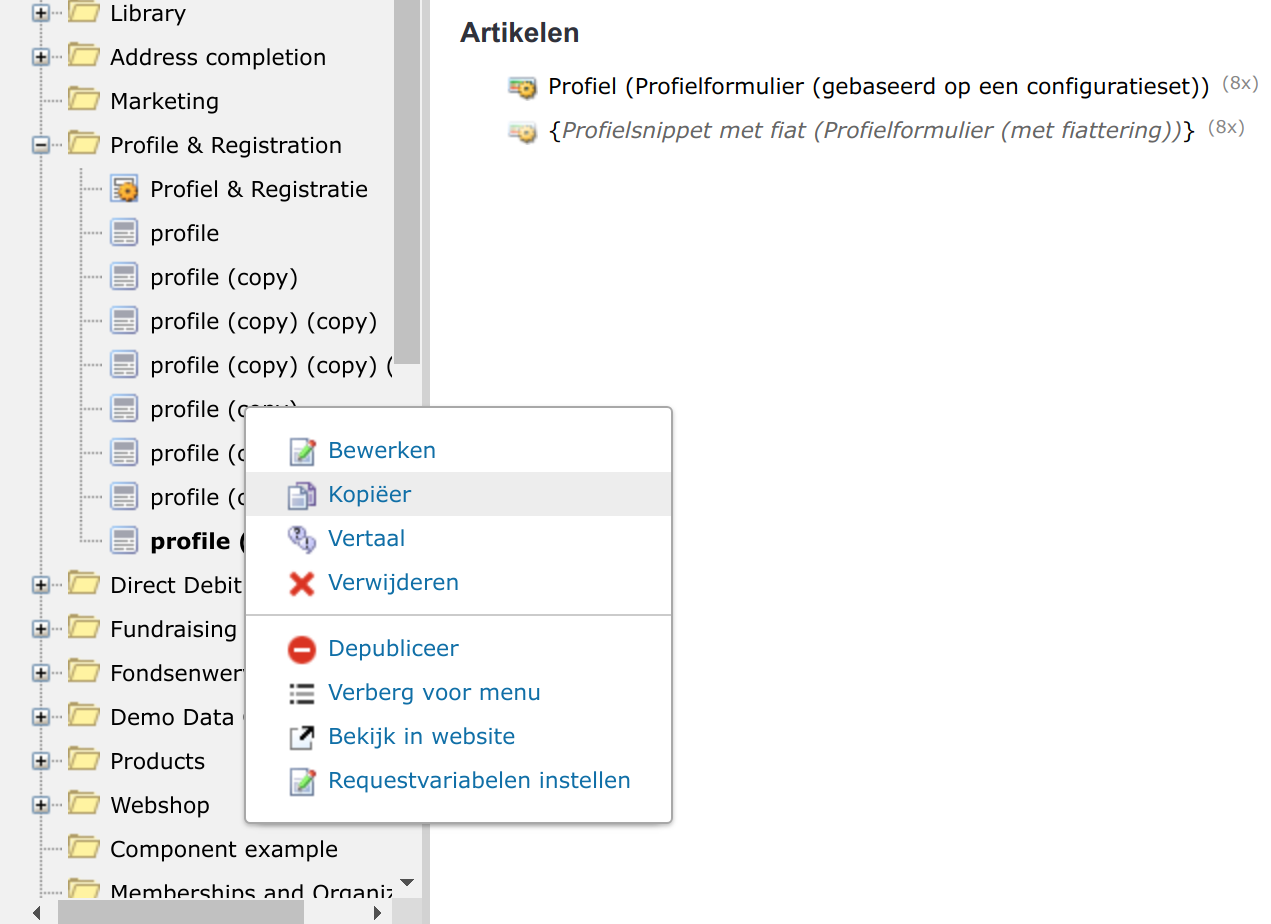1271x924 pixels.
Task: Click the horizontal scrollbar right arrow
Action: (x=377, y=912)
